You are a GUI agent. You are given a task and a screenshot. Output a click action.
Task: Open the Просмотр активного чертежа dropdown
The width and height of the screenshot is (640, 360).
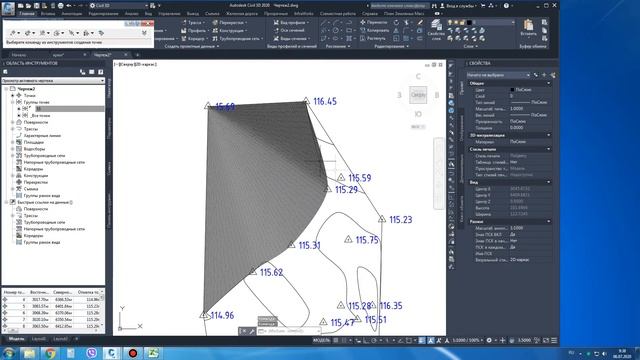click(x=53, y=81)
